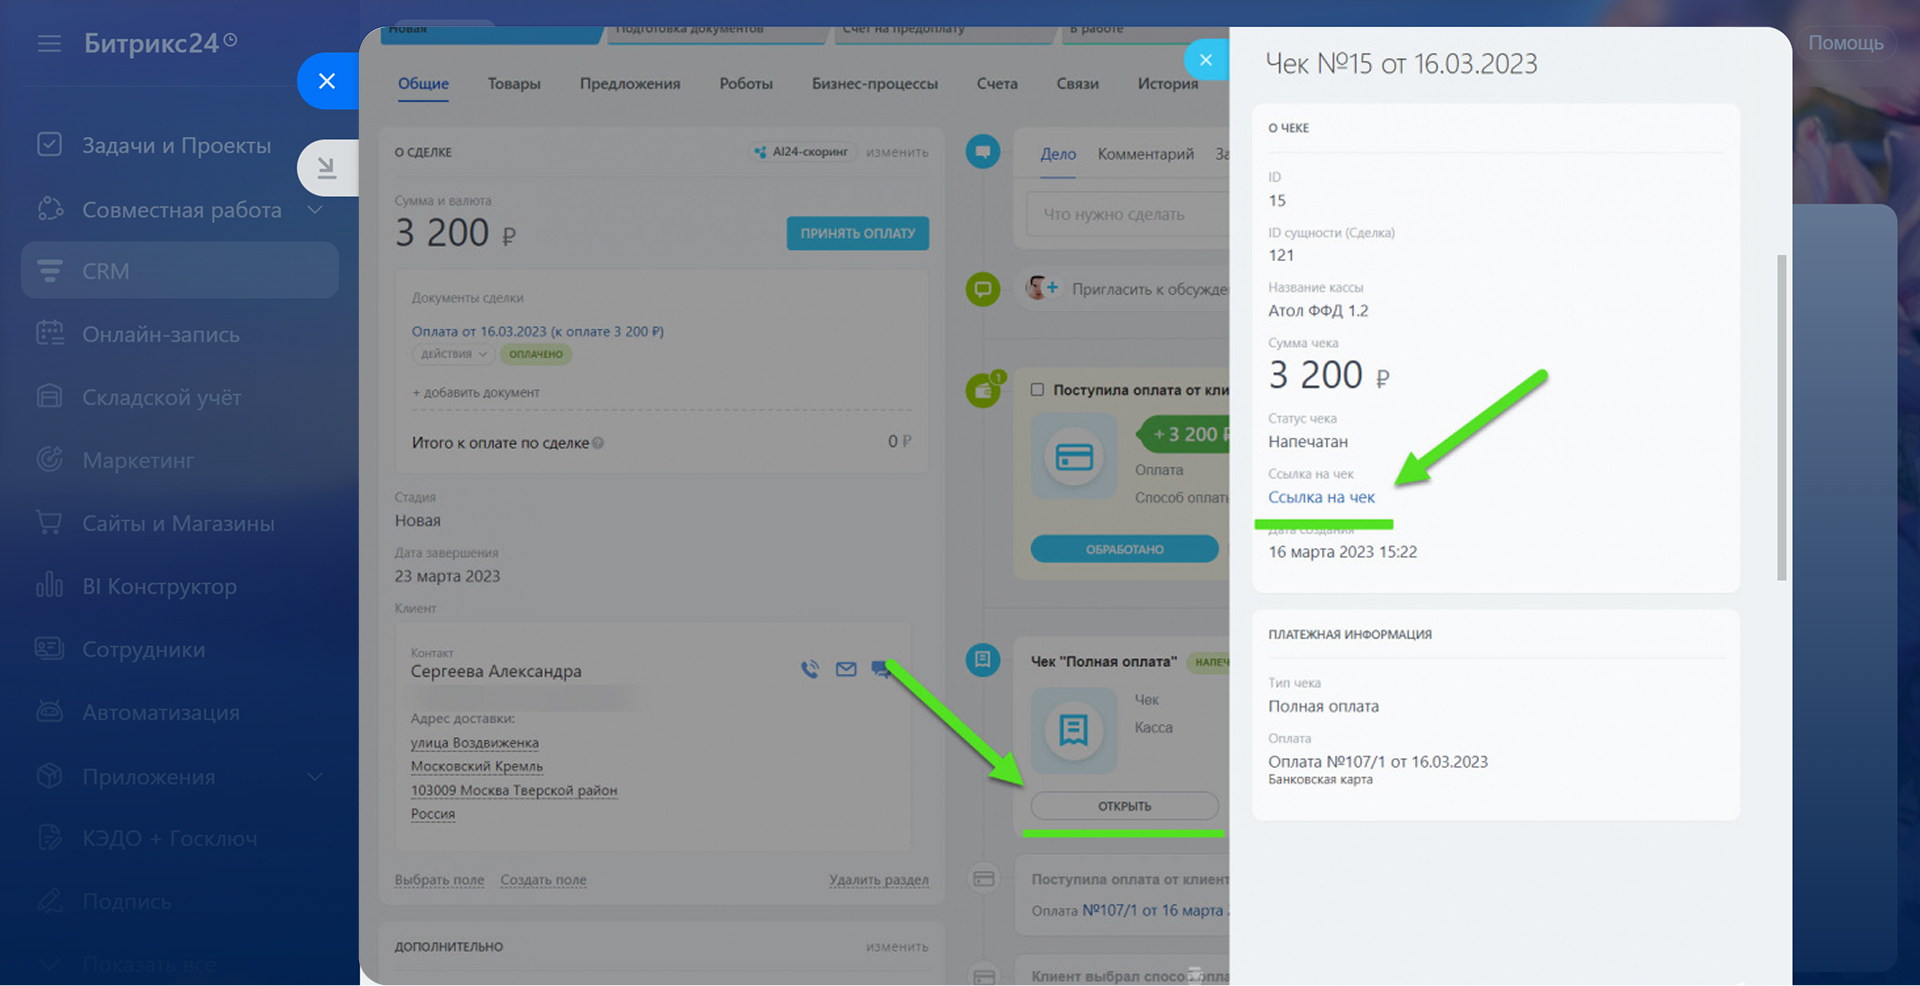Open Онлайн-запись calendar icon

tap(49, 334)
